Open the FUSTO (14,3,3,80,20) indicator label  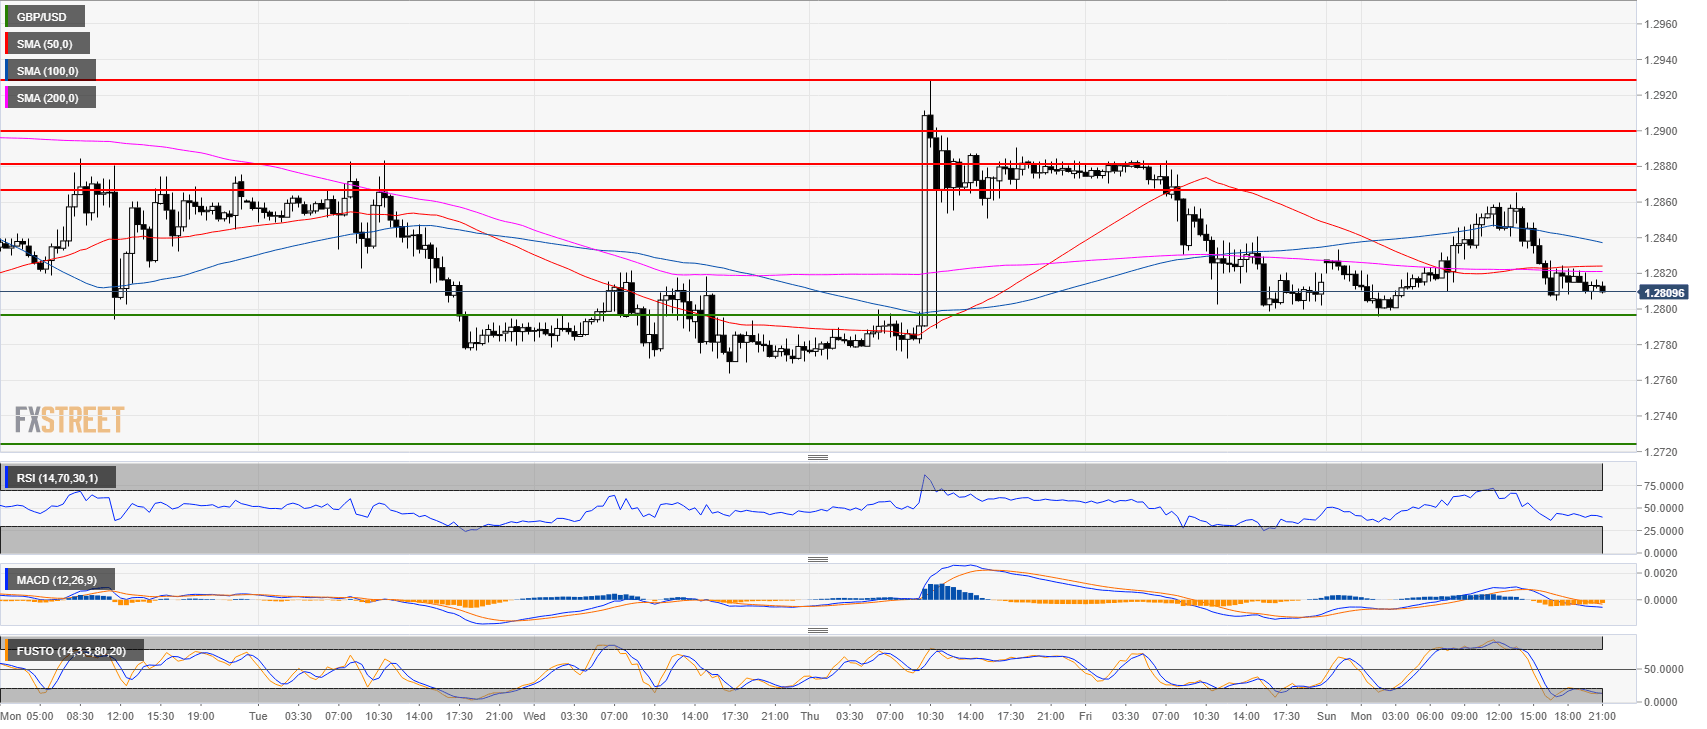click(71, 651)
